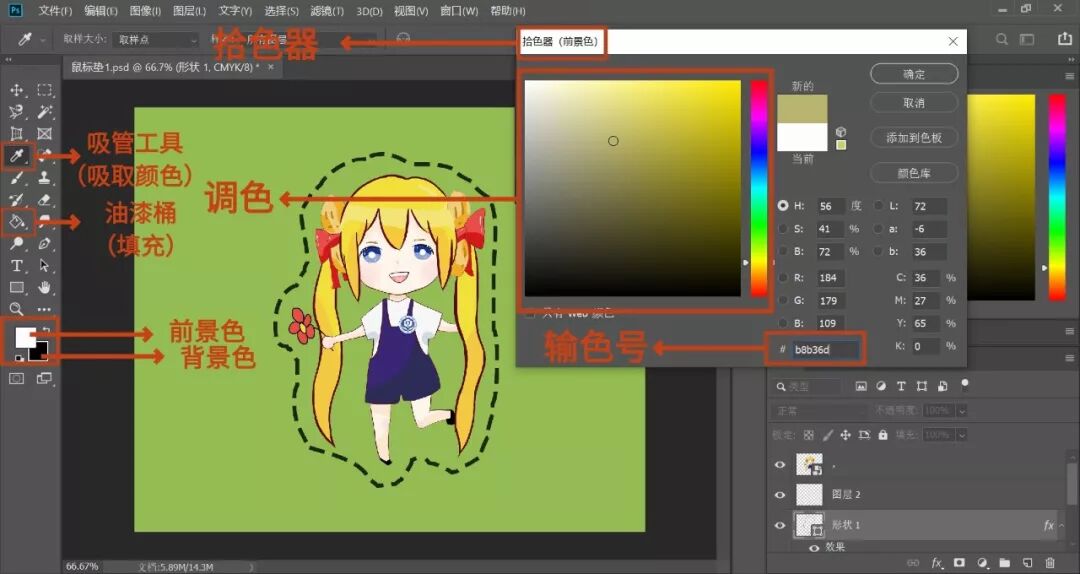Select the Zoom tool
Screen dimensions: 1080x574
coord(17,309)
